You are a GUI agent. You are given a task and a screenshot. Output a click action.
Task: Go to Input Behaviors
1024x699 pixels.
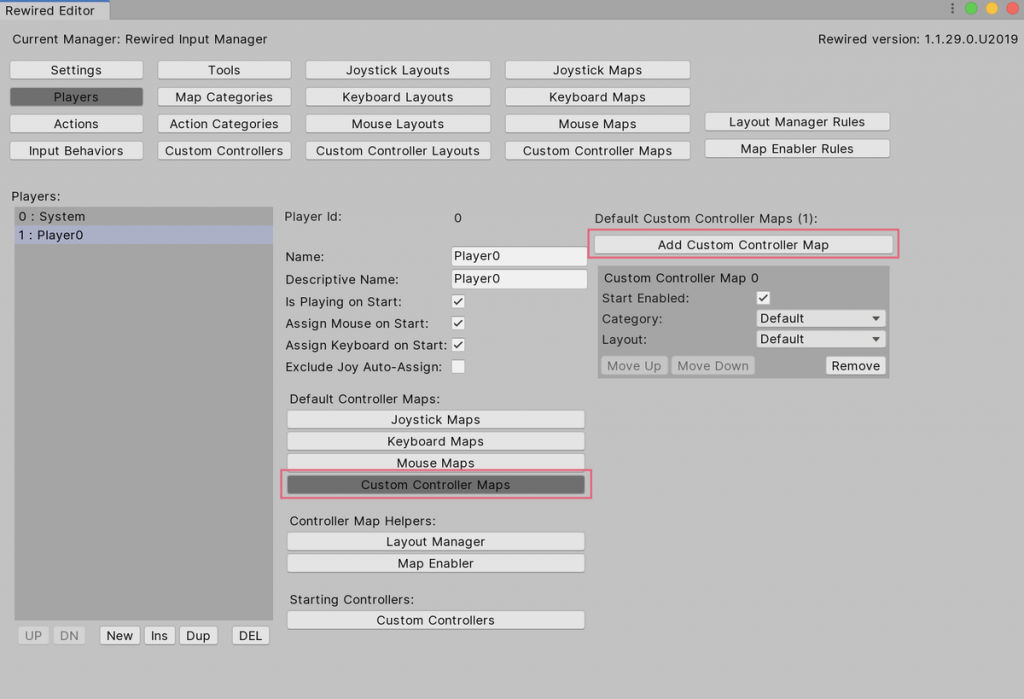tap(76, 151)
